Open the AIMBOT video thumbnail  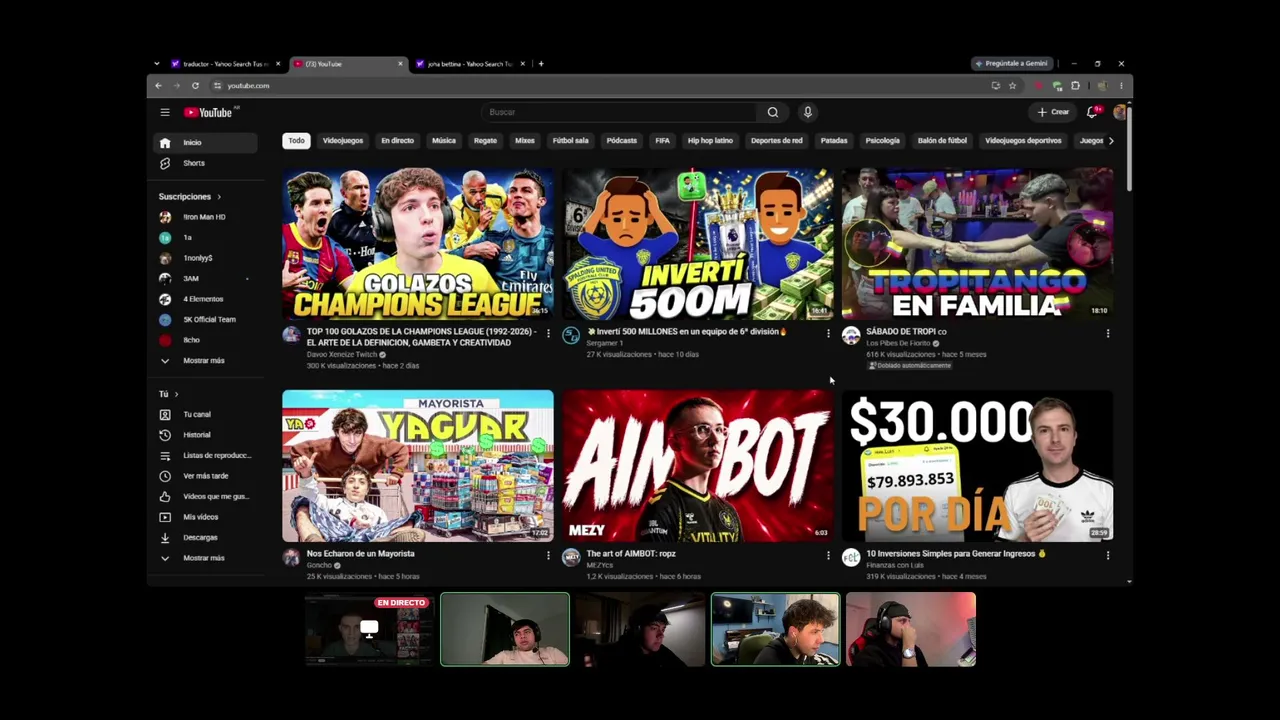click(698, 466)
